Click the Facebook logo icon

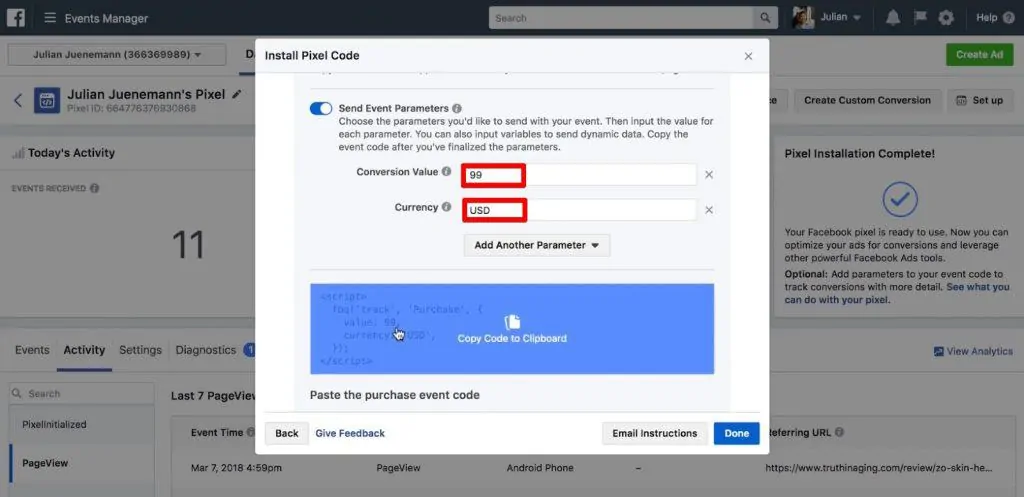16,18
